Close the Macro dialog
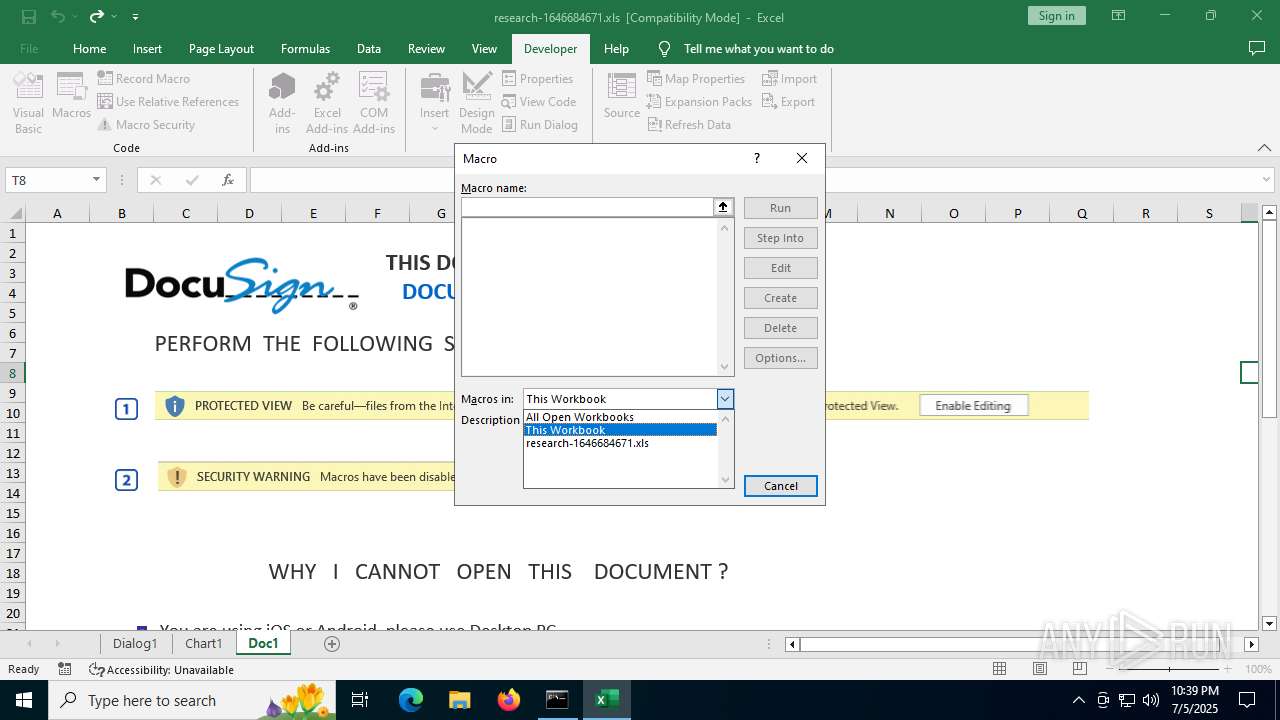 pyautogui.click(x=802, y=158)
